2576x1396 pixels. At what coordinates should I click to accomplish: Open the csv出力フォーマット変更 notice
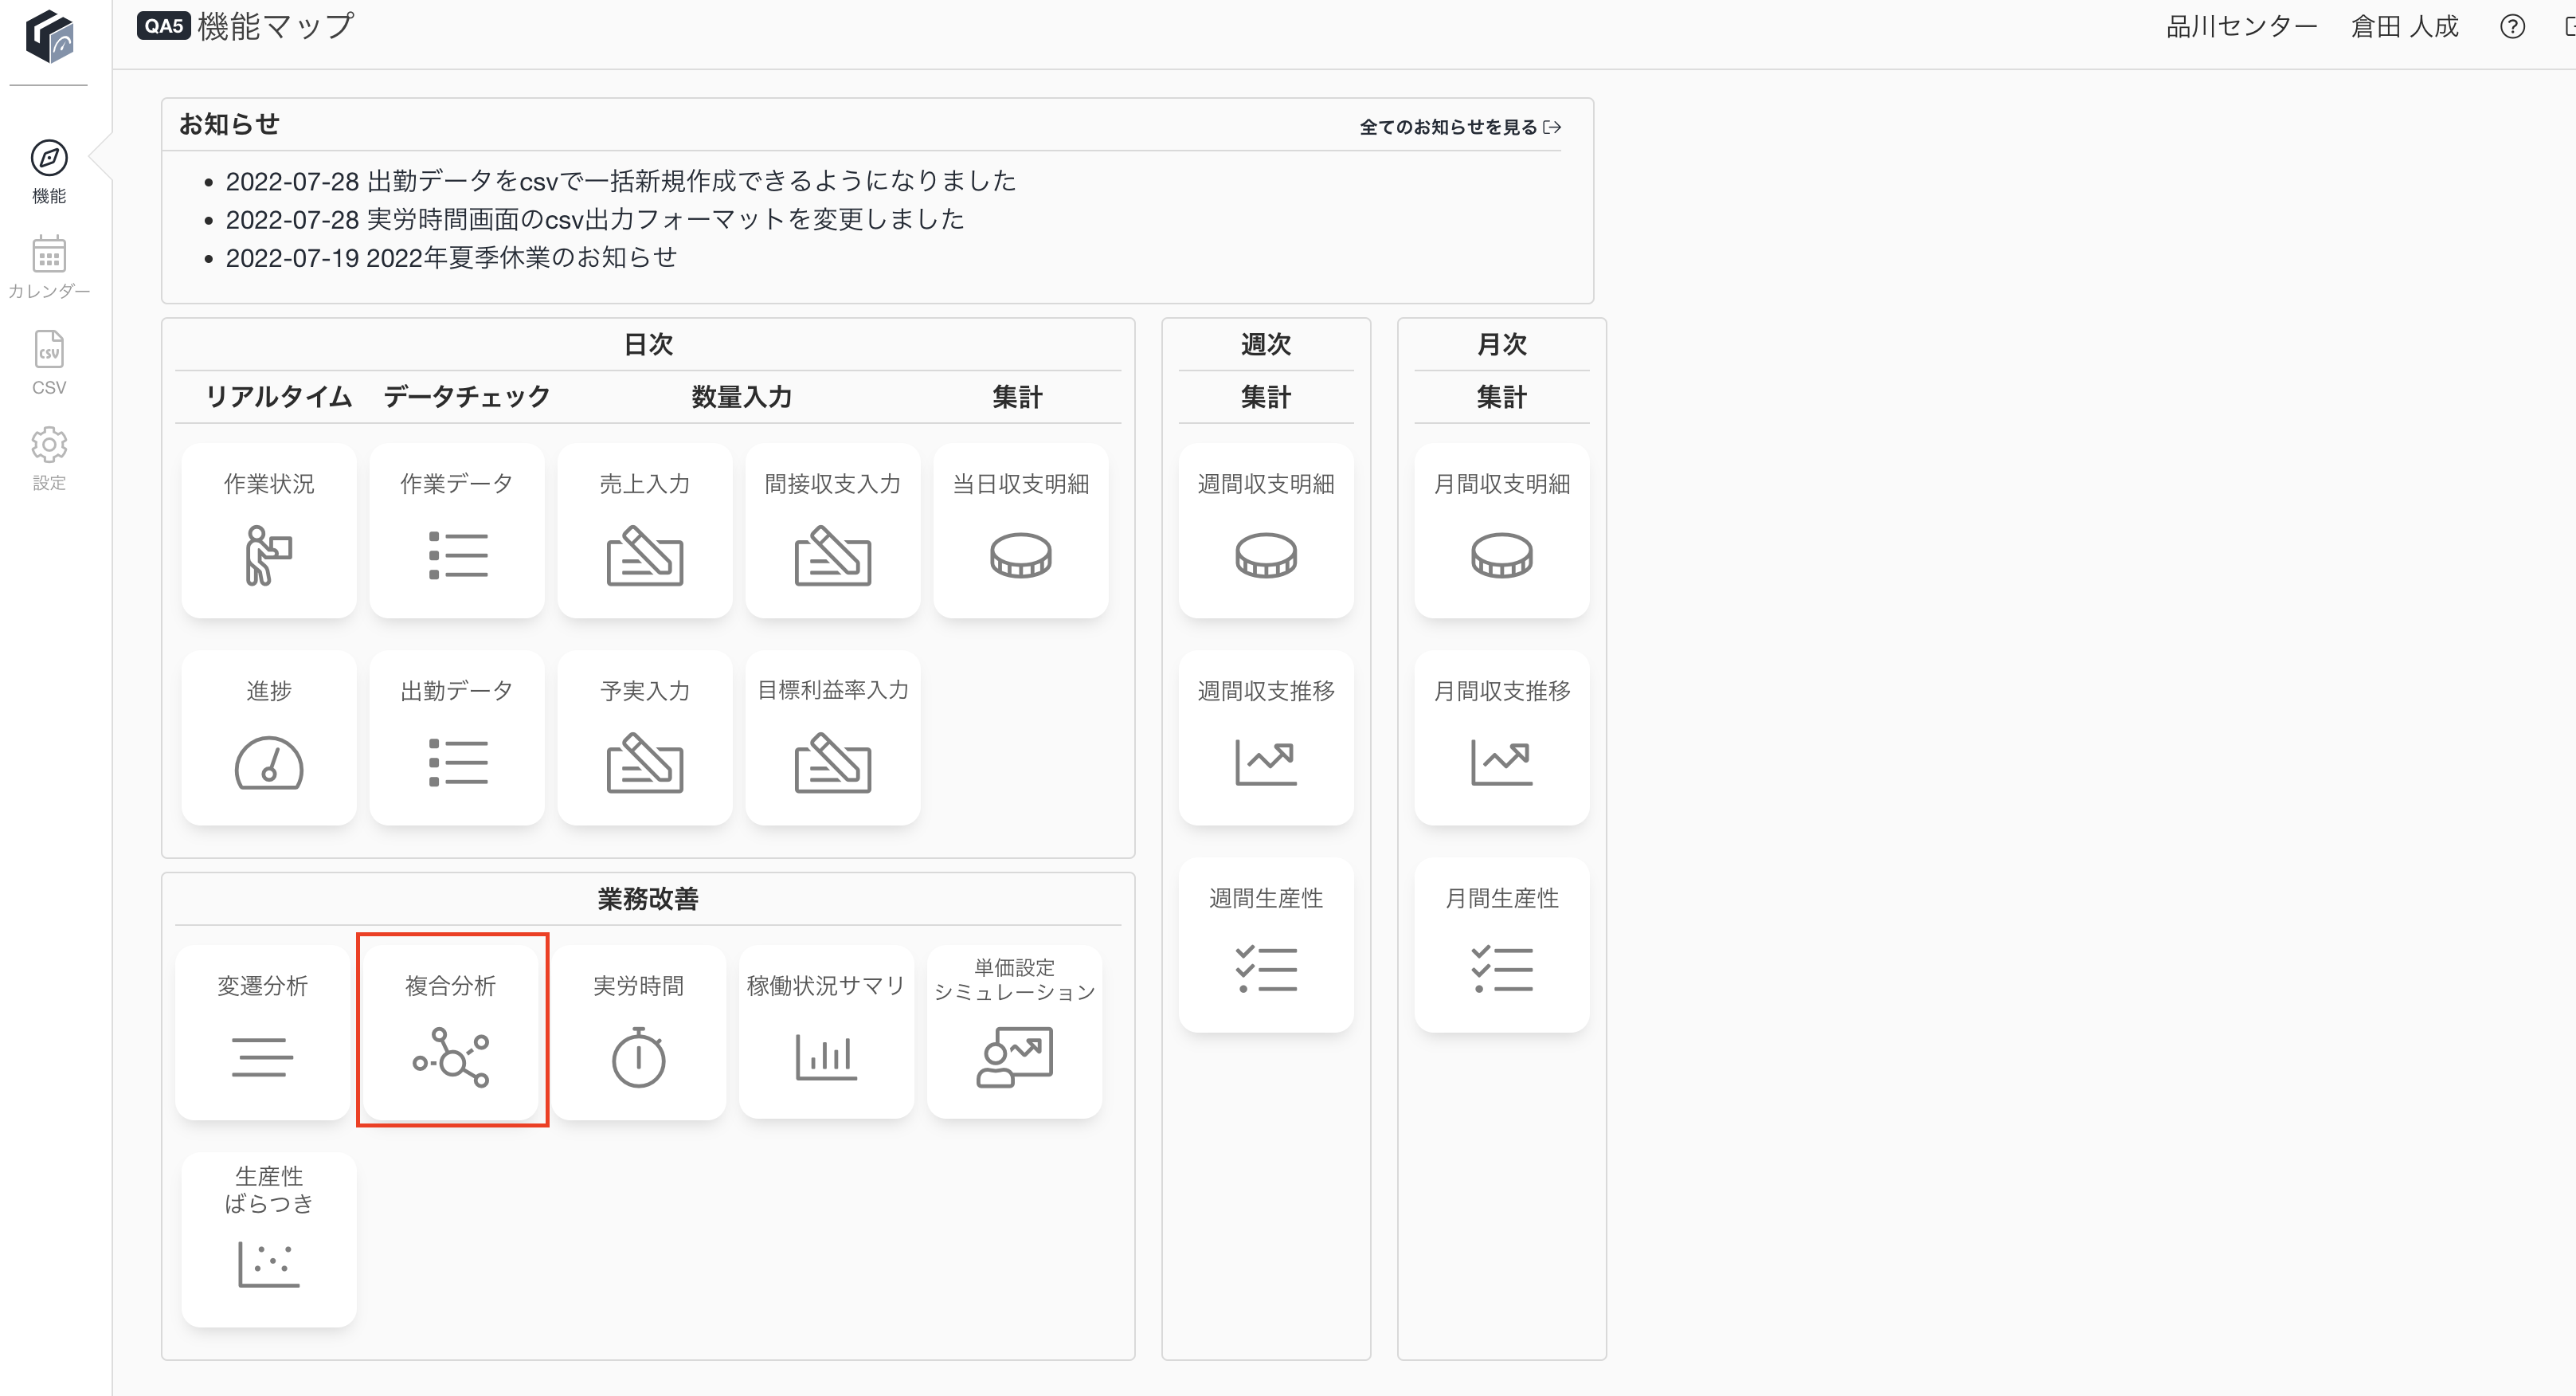[595, 219]
